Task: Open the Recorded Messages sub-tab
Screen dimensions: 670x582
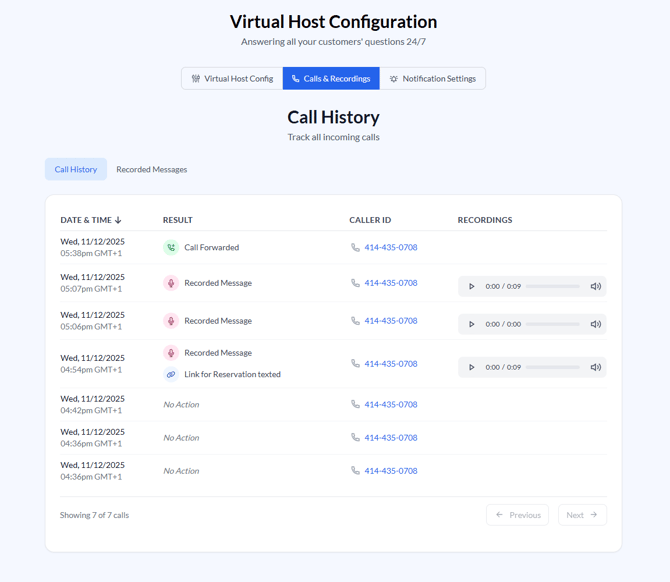Action: click(151, 170)
